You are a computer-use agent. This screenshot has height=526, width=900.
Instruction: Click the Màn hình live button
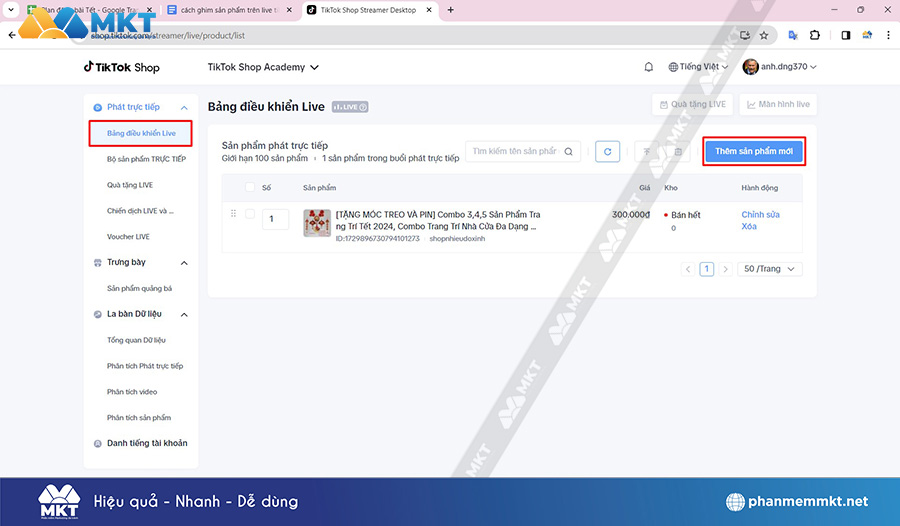pyautogui.click(x=778, y=105)
